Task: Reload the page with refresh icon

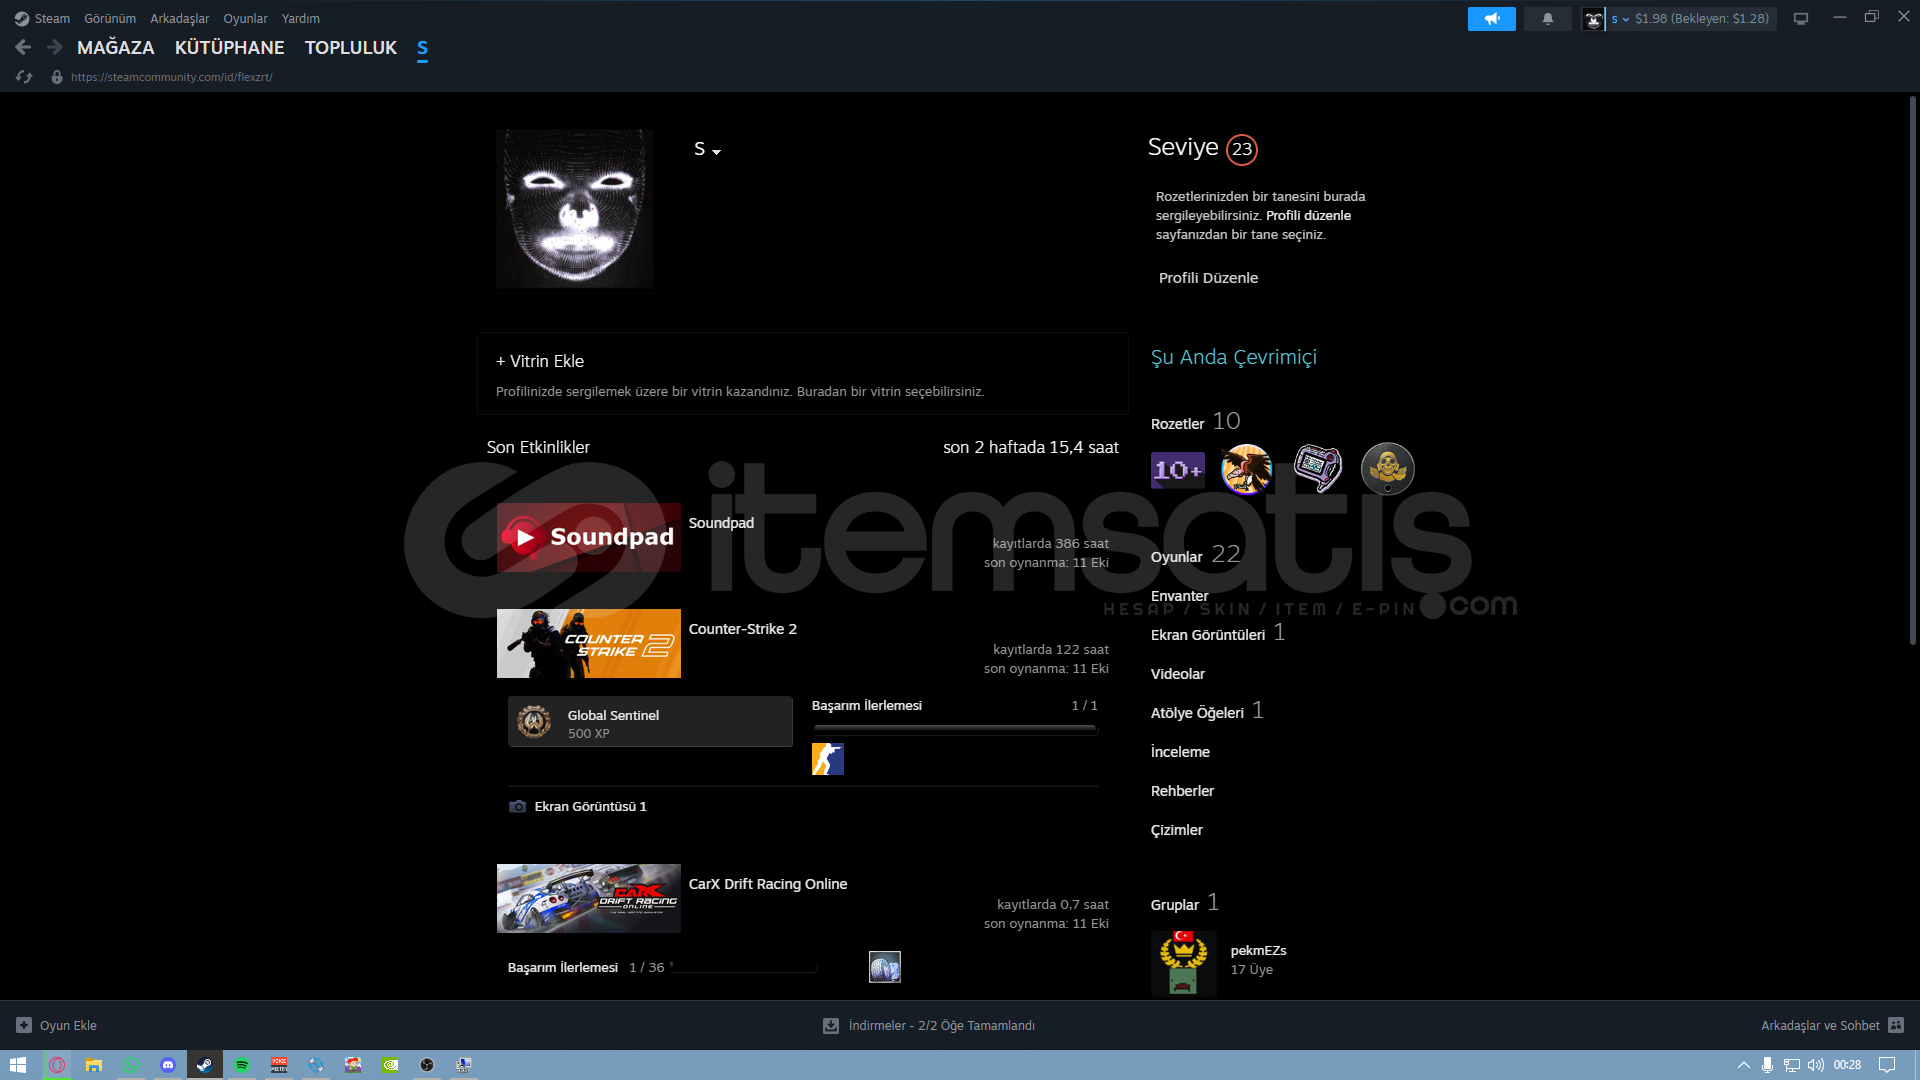Action: coord(24,77)
